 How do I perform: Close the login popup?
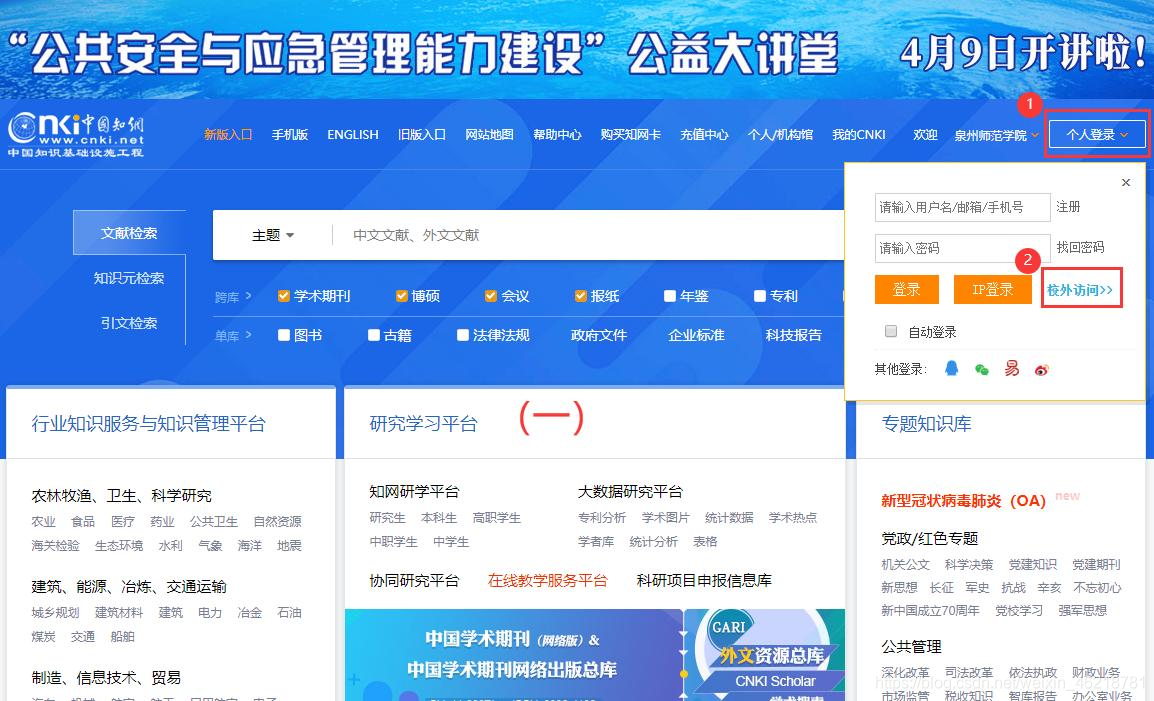tap(1126, 183)
